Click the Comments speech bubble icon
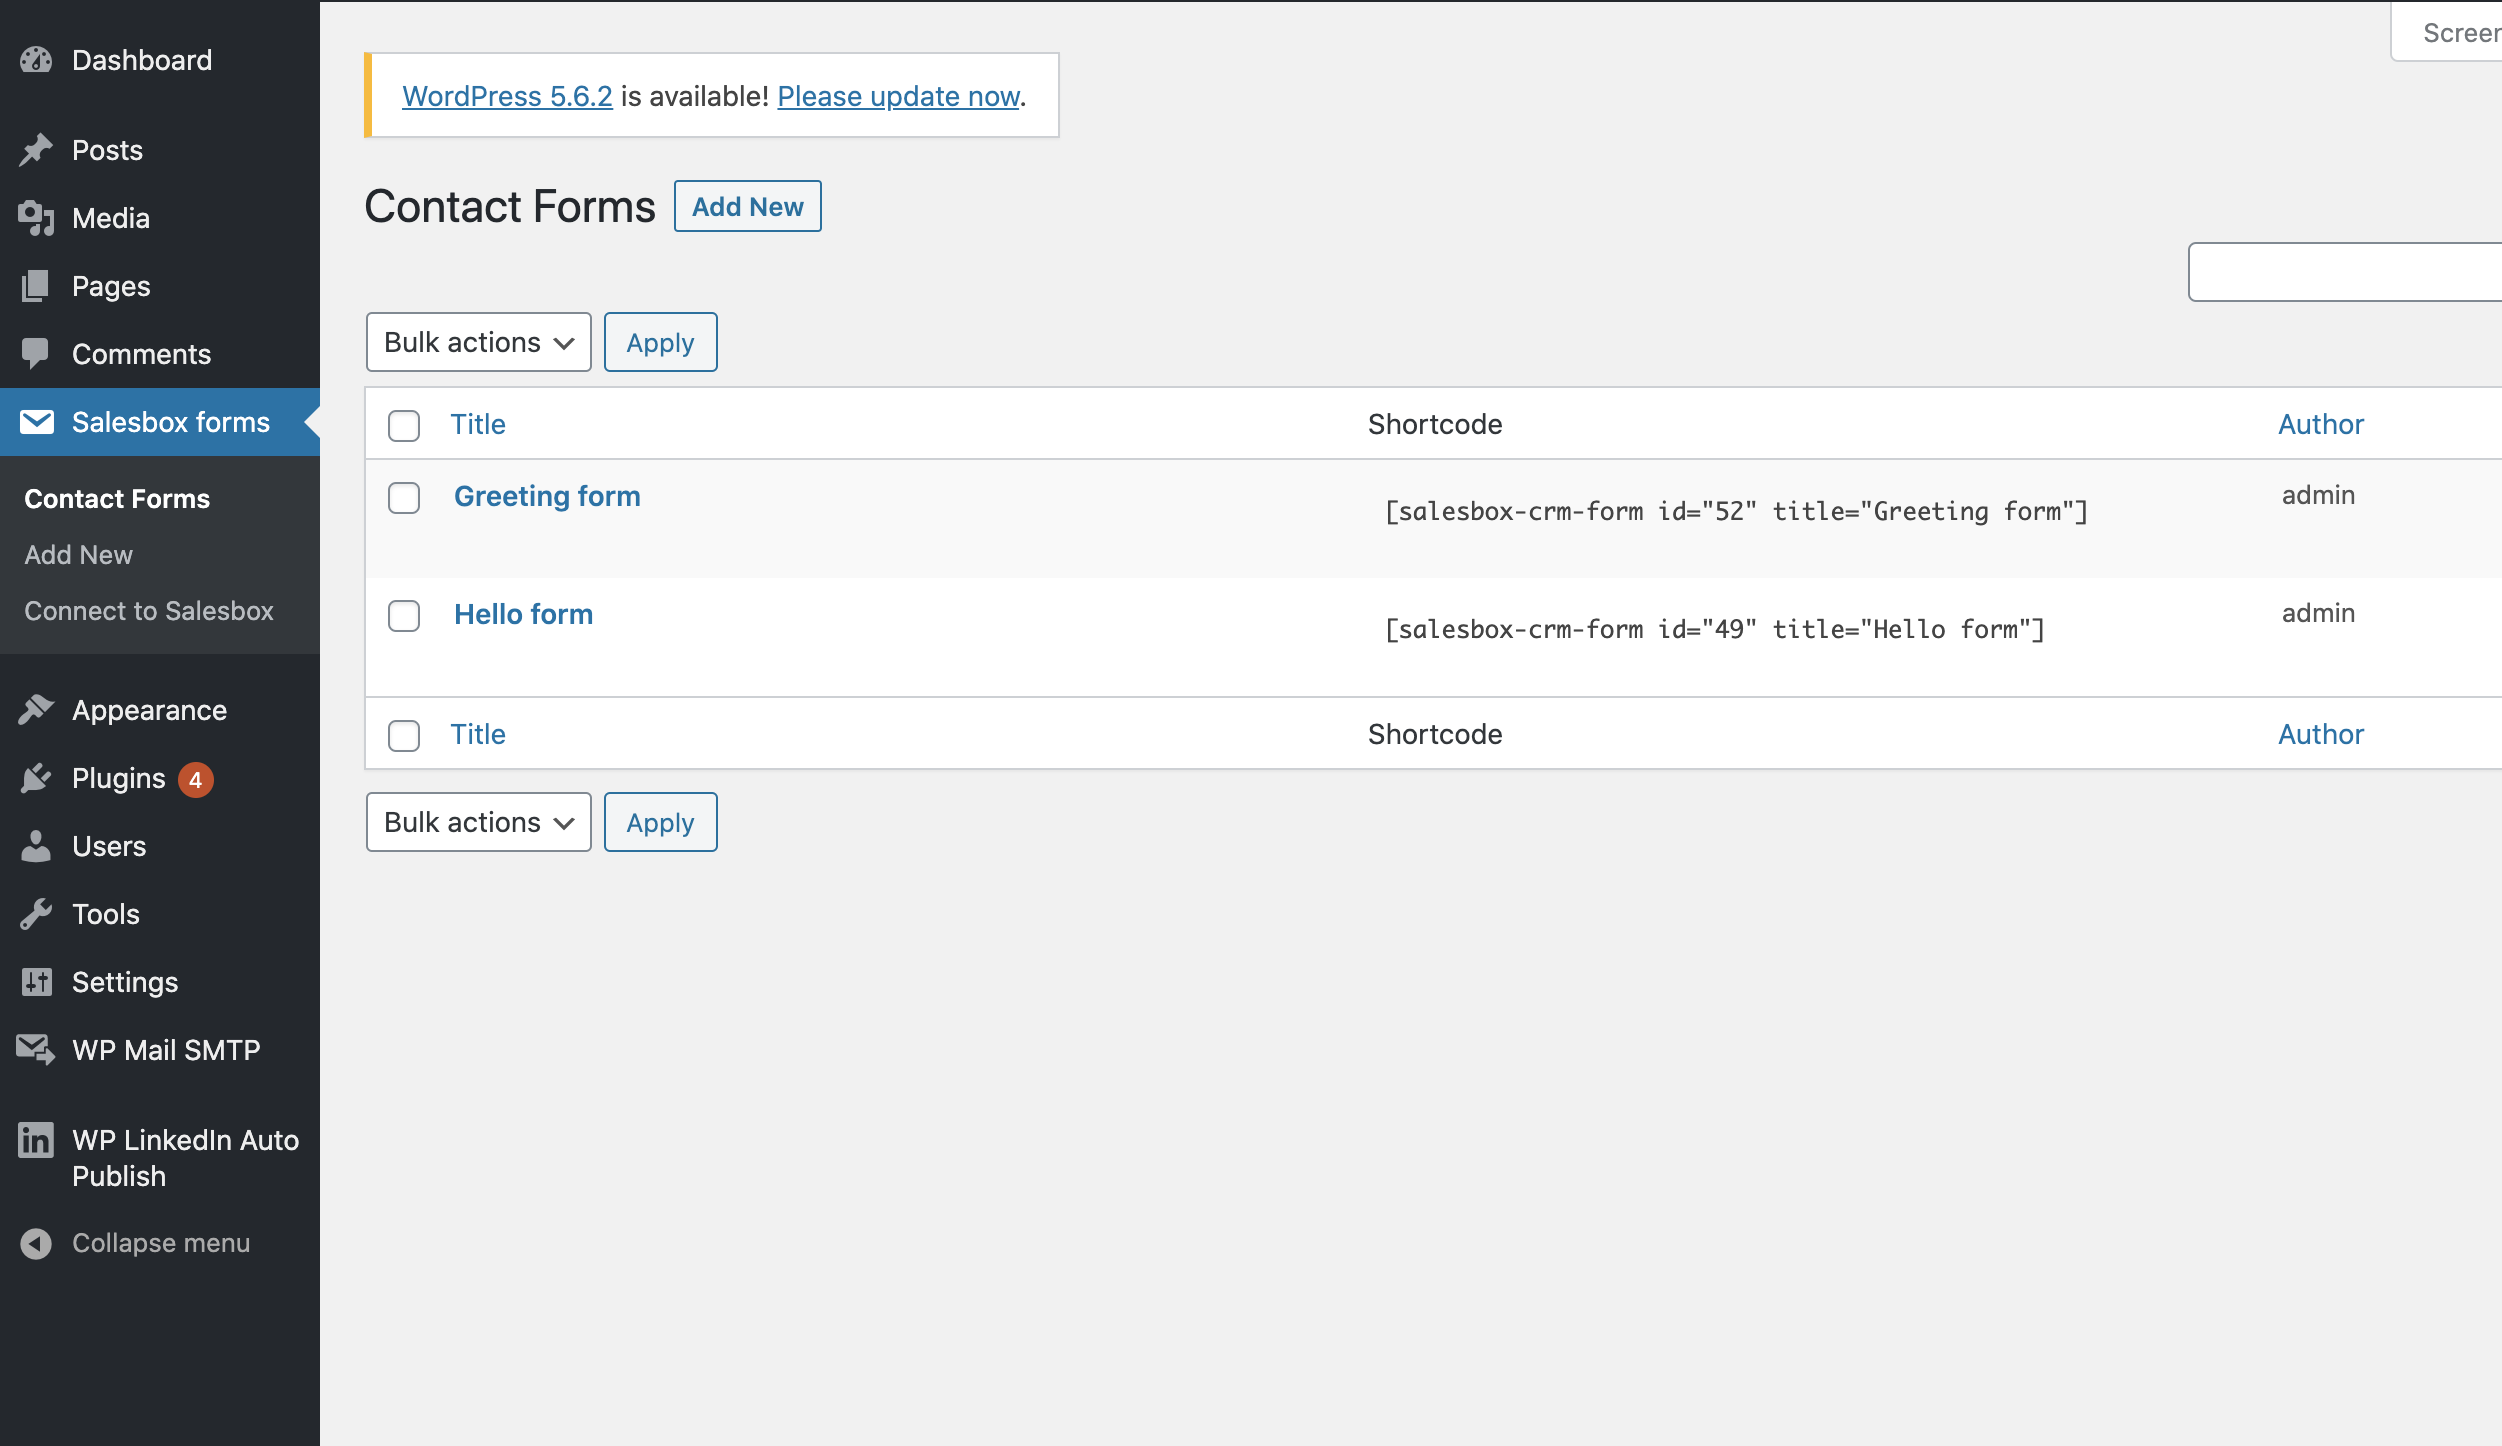Viewport: 2502px width, 1446px height. tap(36, 354)
